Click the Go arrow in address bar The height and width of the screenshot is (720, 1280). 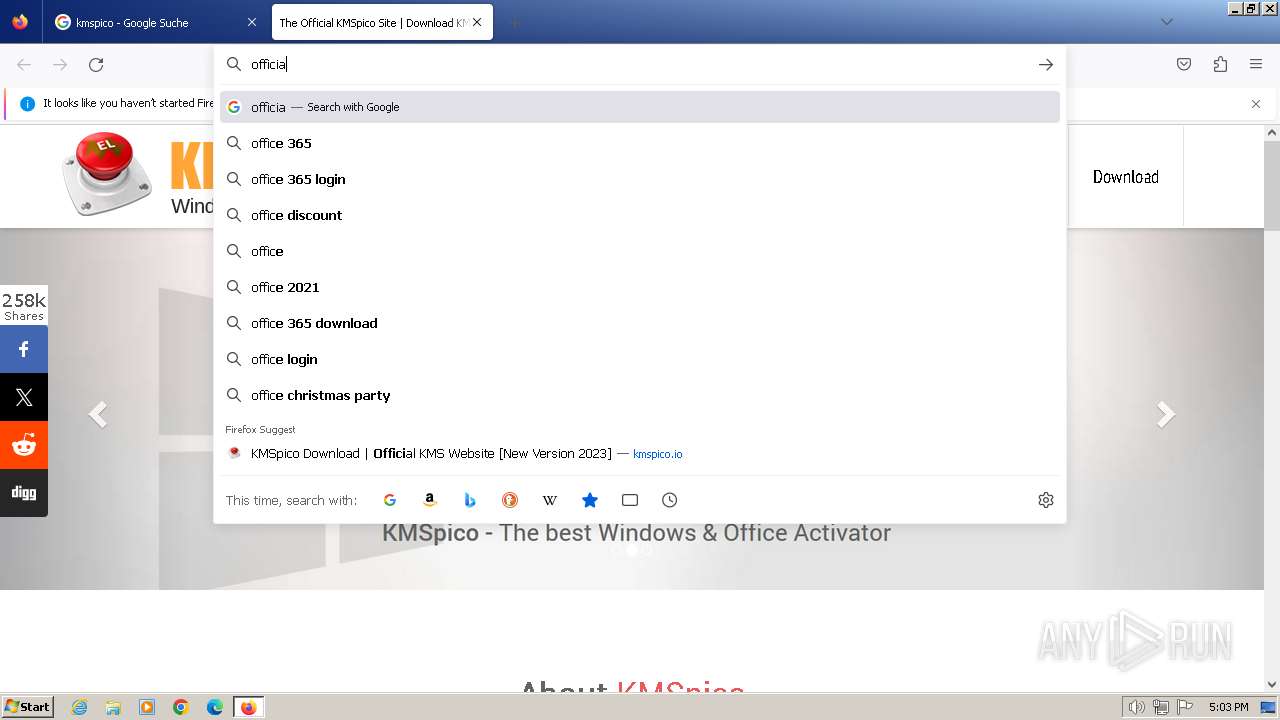click(x=1045, y=64)
